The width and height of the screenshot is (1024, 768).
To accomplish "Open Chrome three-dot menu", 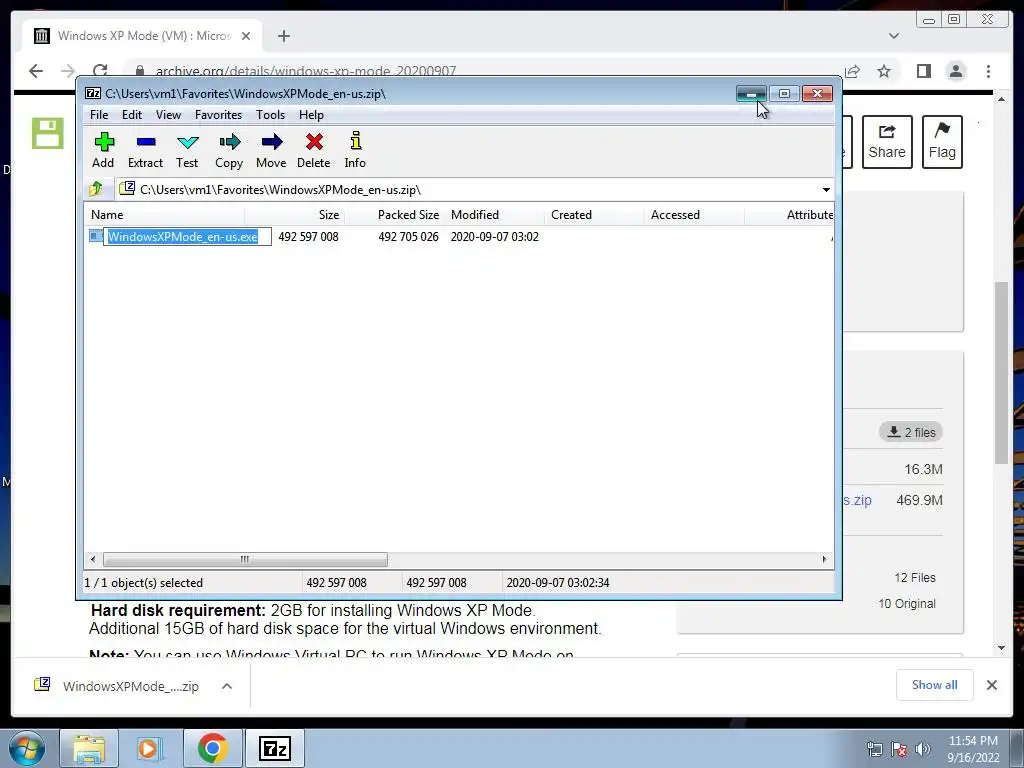I will click(988, 71).
